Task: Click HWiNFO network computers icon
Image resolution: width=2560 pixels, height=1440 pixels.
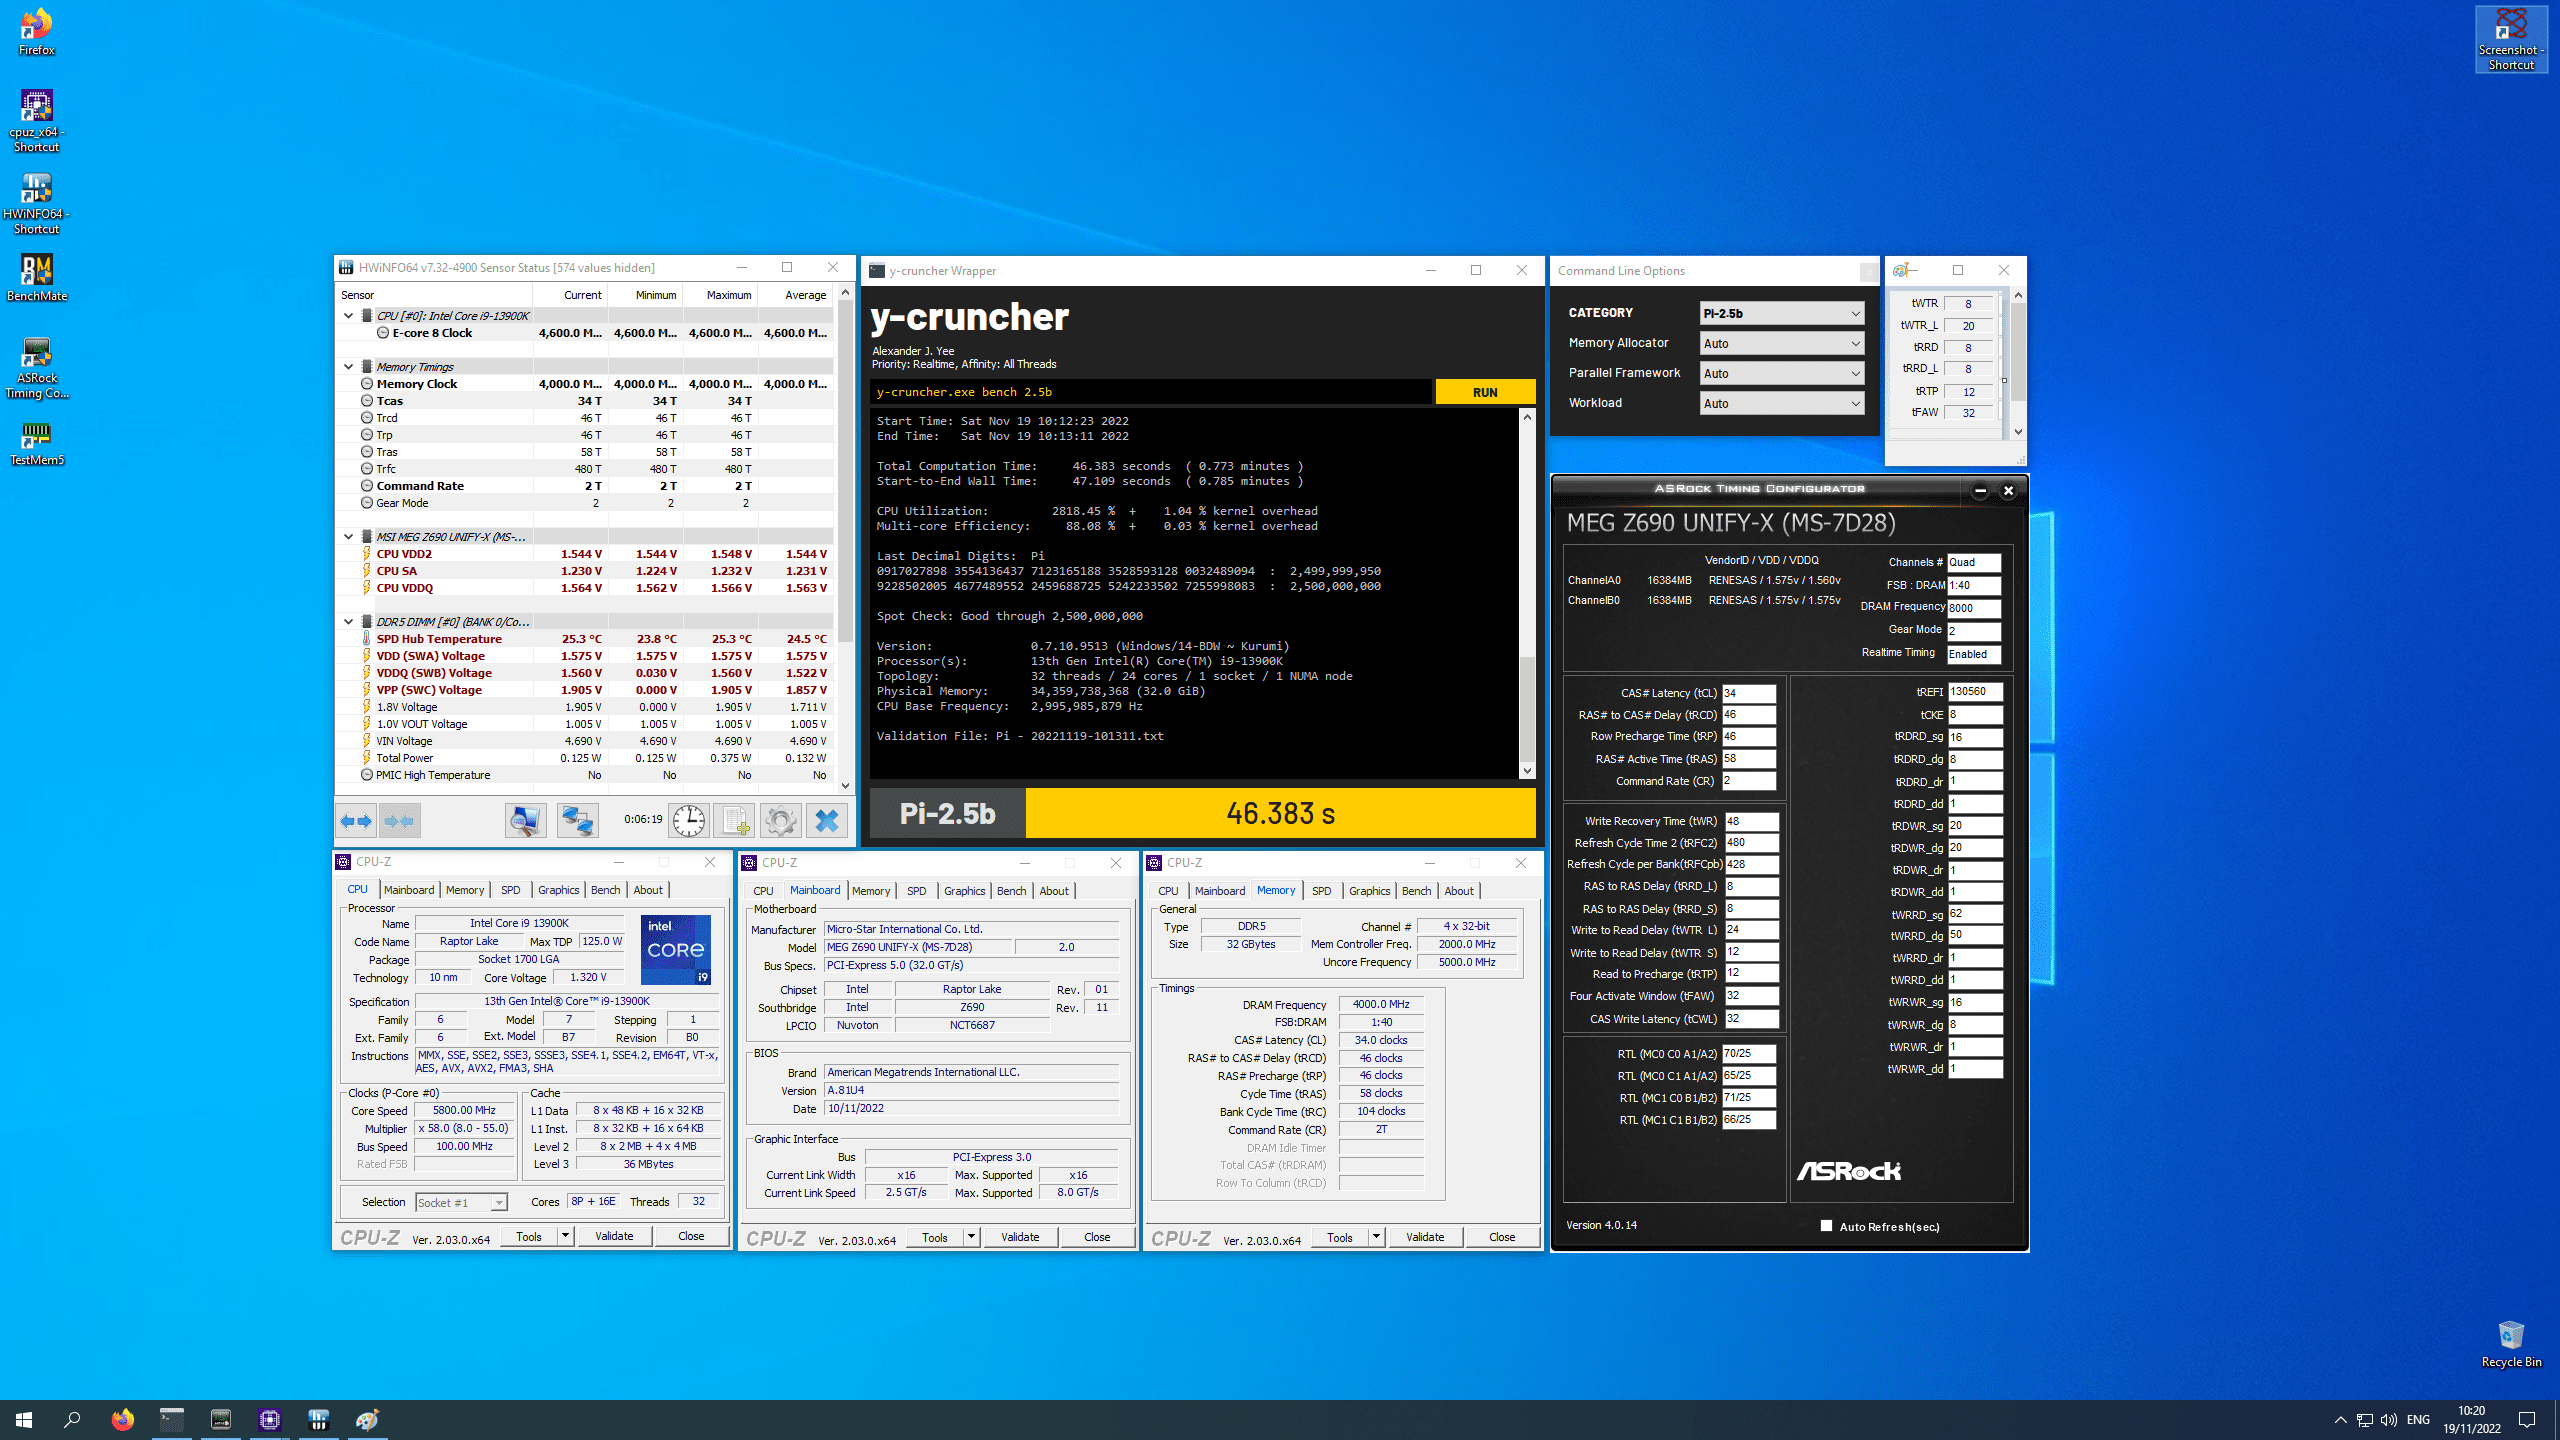Action: [x=577, y=821]
